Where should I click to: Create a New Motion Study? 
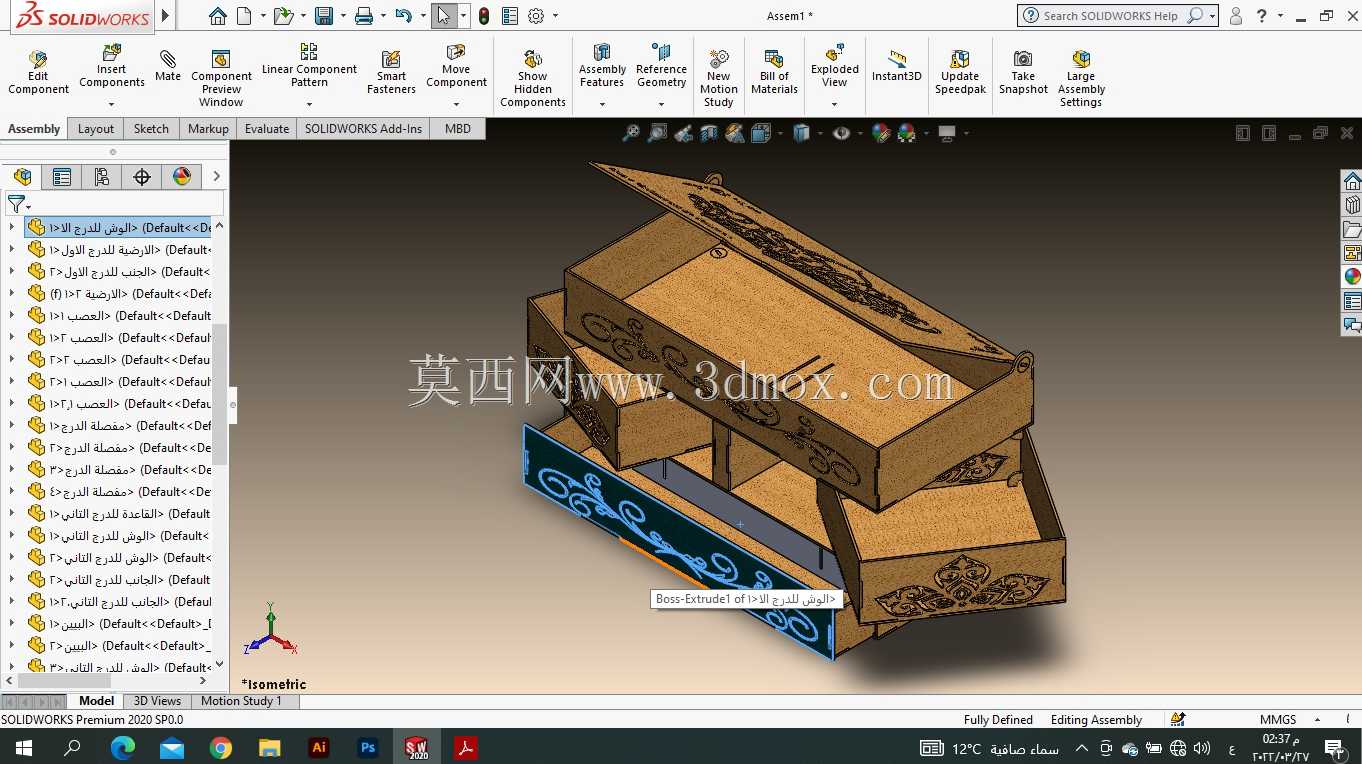pos(718,78)
